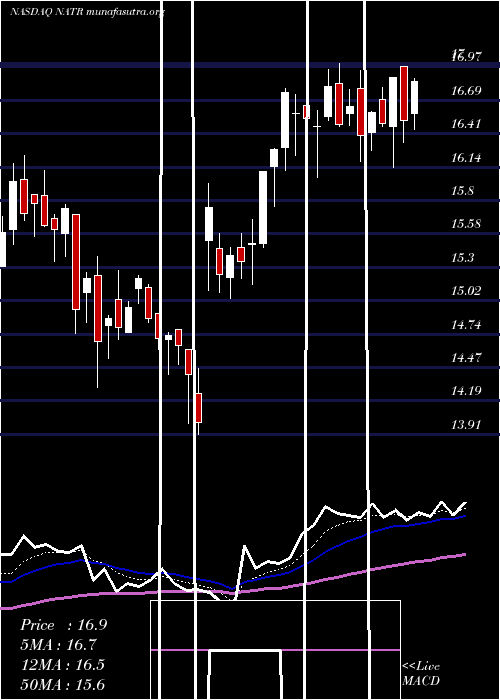Click the 15.3 price axis label
The height and width of the screenshot is (700, 500).
pyautogui.click(x=462, y=258)
